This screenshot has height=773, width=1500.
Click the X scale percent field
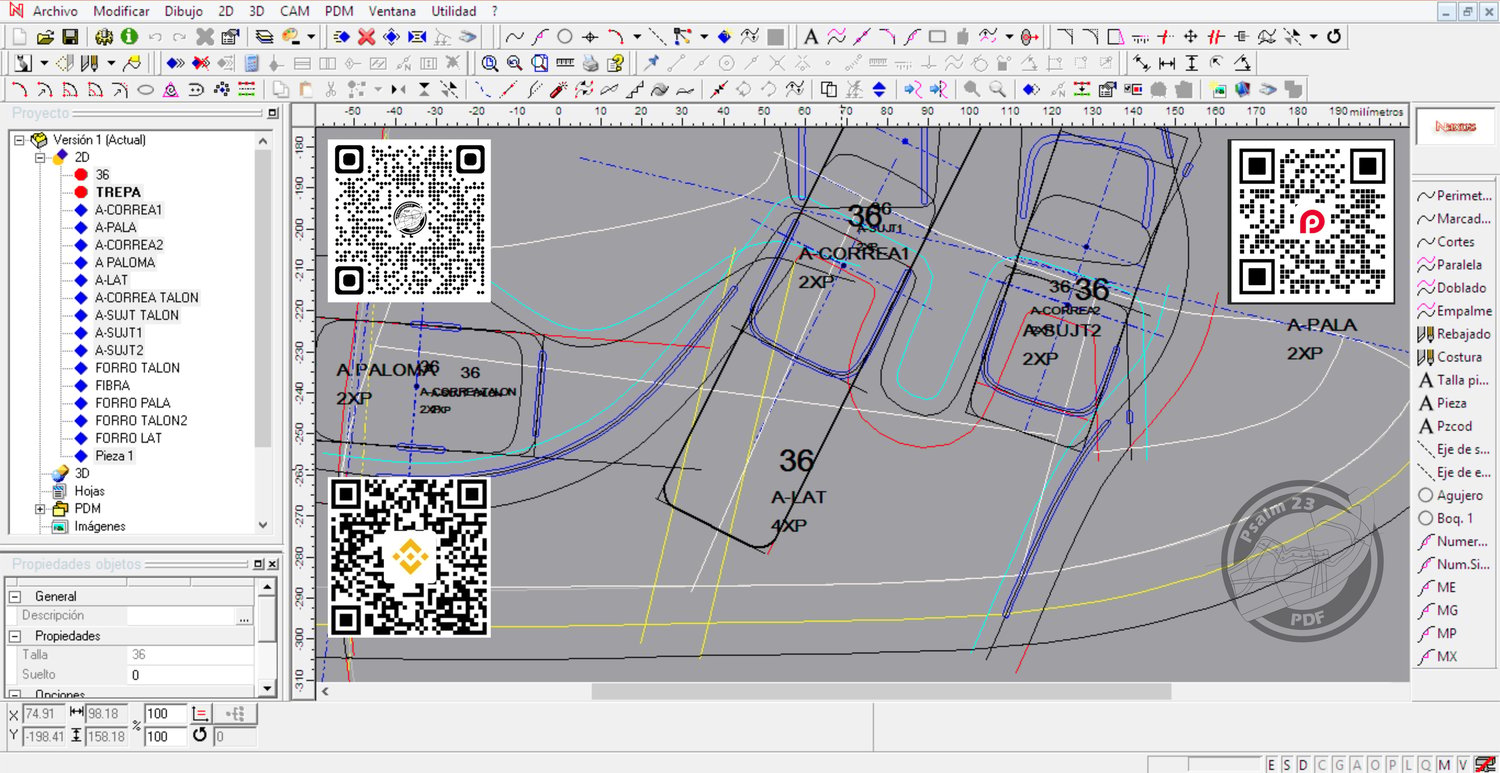(x=165, y=714)
